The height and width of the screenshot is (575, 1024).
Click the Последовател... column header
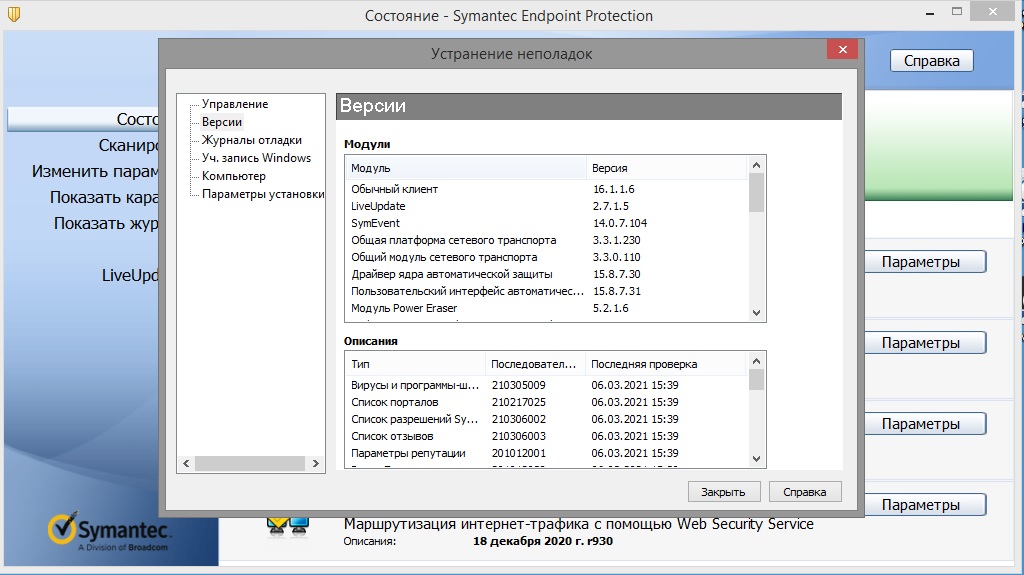tap(536, 364)
